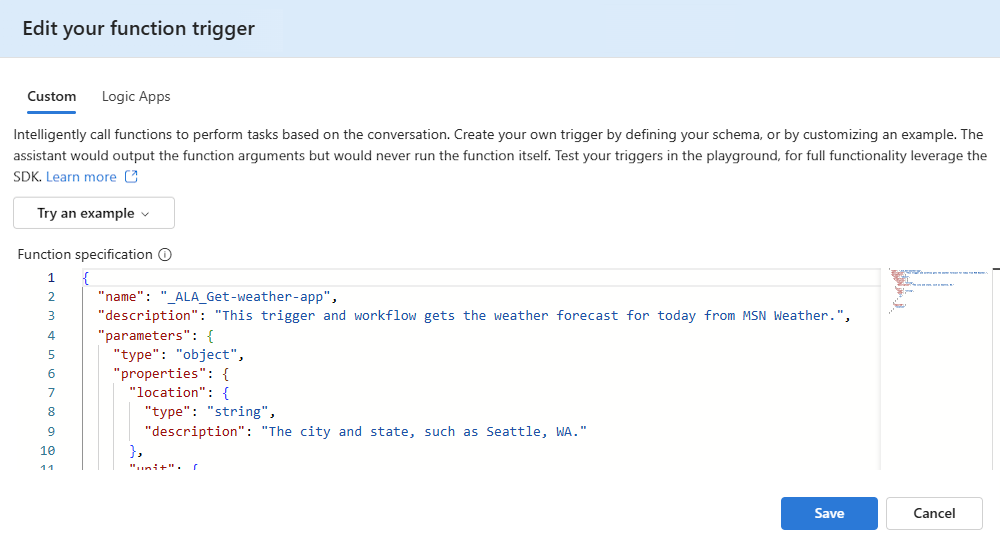Follow the Learn more link
The width and height of the screenshot is (1000, 550).
click(81, 177)
